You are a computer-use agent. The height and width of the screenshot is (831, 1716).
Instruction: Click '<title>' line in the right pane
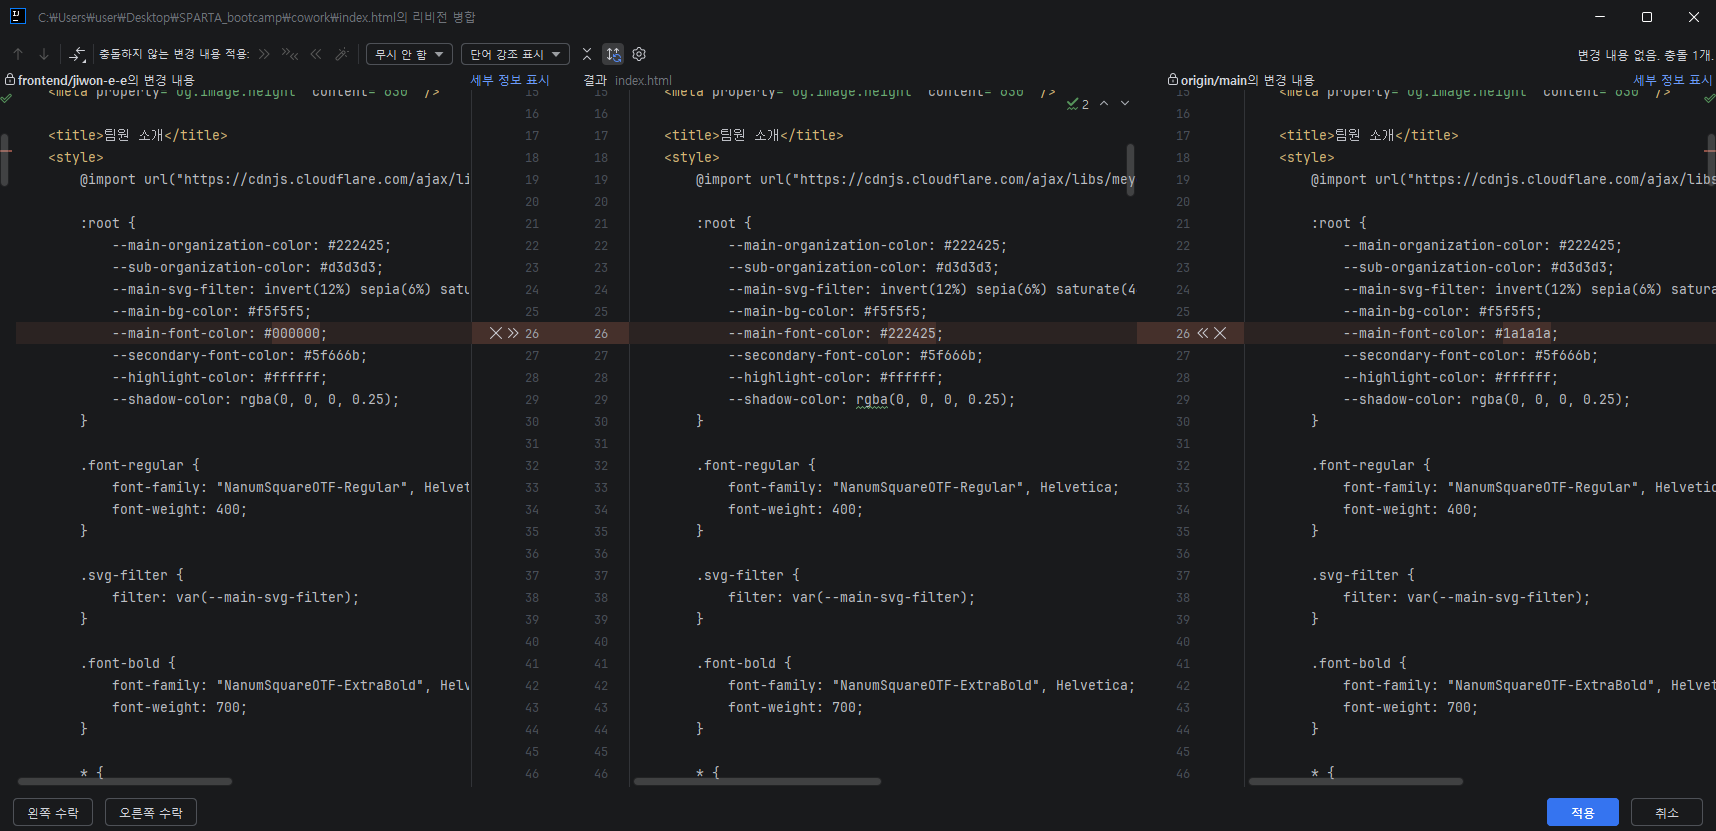(x=1369, y=135)
